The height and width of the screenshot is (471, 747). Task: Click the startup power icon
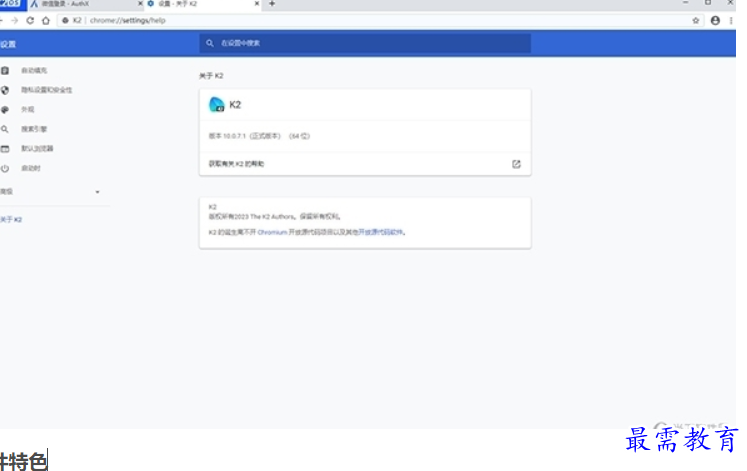tap(5, 168)
